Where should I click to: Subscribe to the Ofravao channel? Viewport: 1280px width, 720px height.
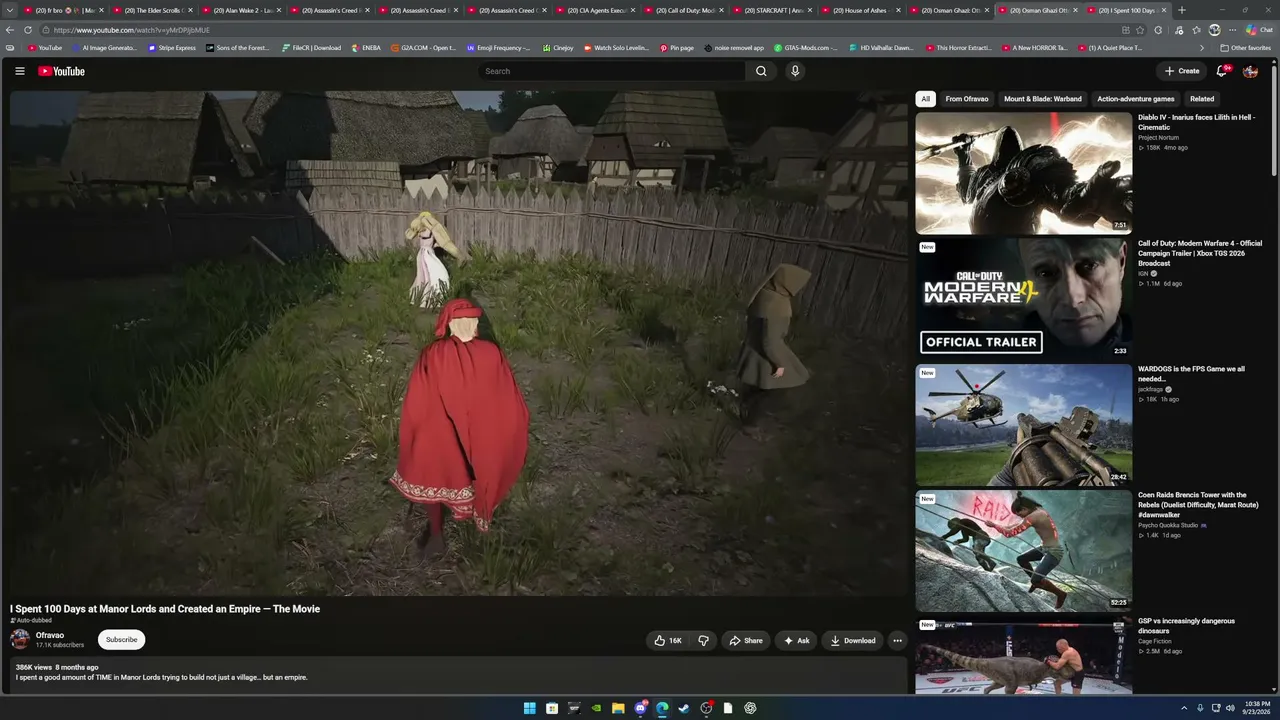point(121,640)
